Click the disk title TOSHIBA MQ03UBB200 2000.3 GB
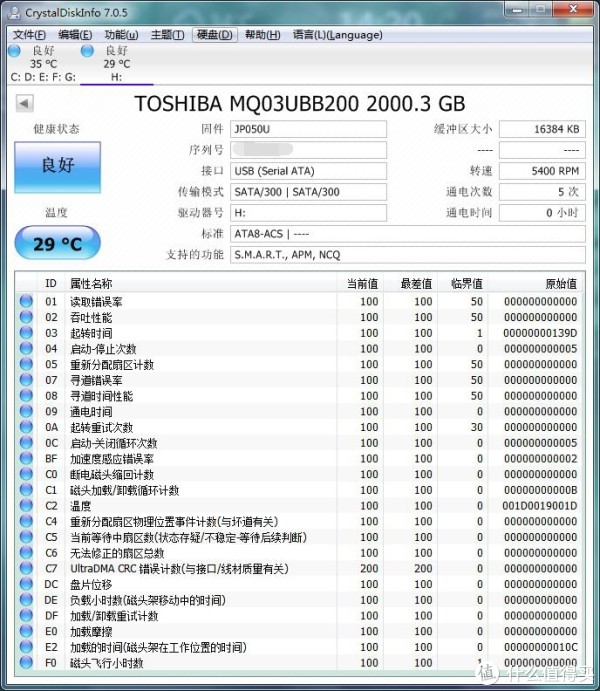 click(300, 104)
